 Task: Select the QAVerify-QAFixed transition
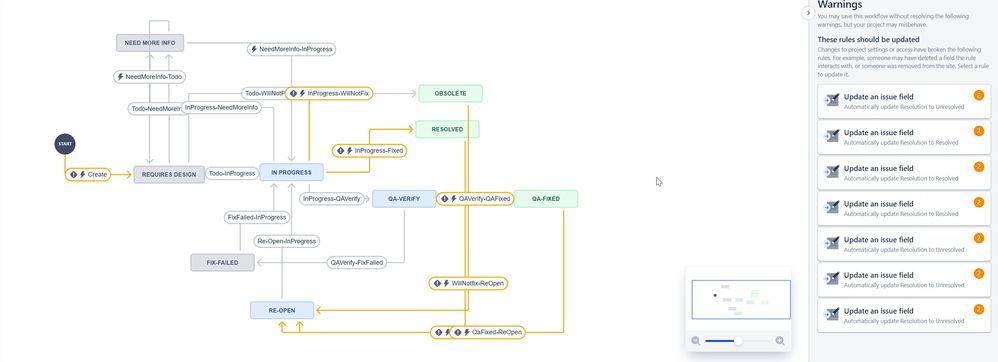click(x=475, y=198)
